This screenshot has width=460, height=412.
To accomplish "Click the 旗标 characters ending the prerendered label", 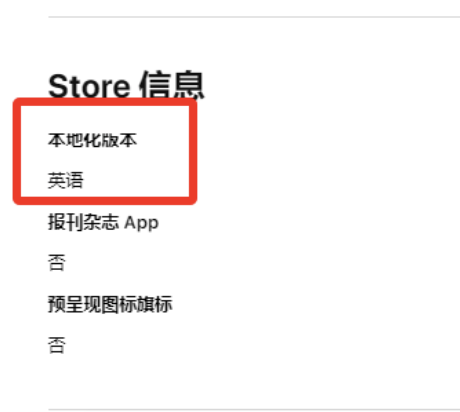I will [154, 304].
